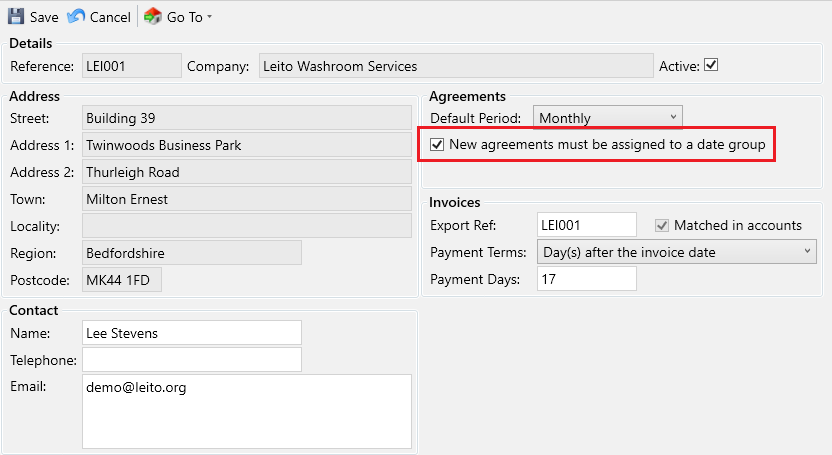Open the Payment Terms dropdown

click(676, 252)
